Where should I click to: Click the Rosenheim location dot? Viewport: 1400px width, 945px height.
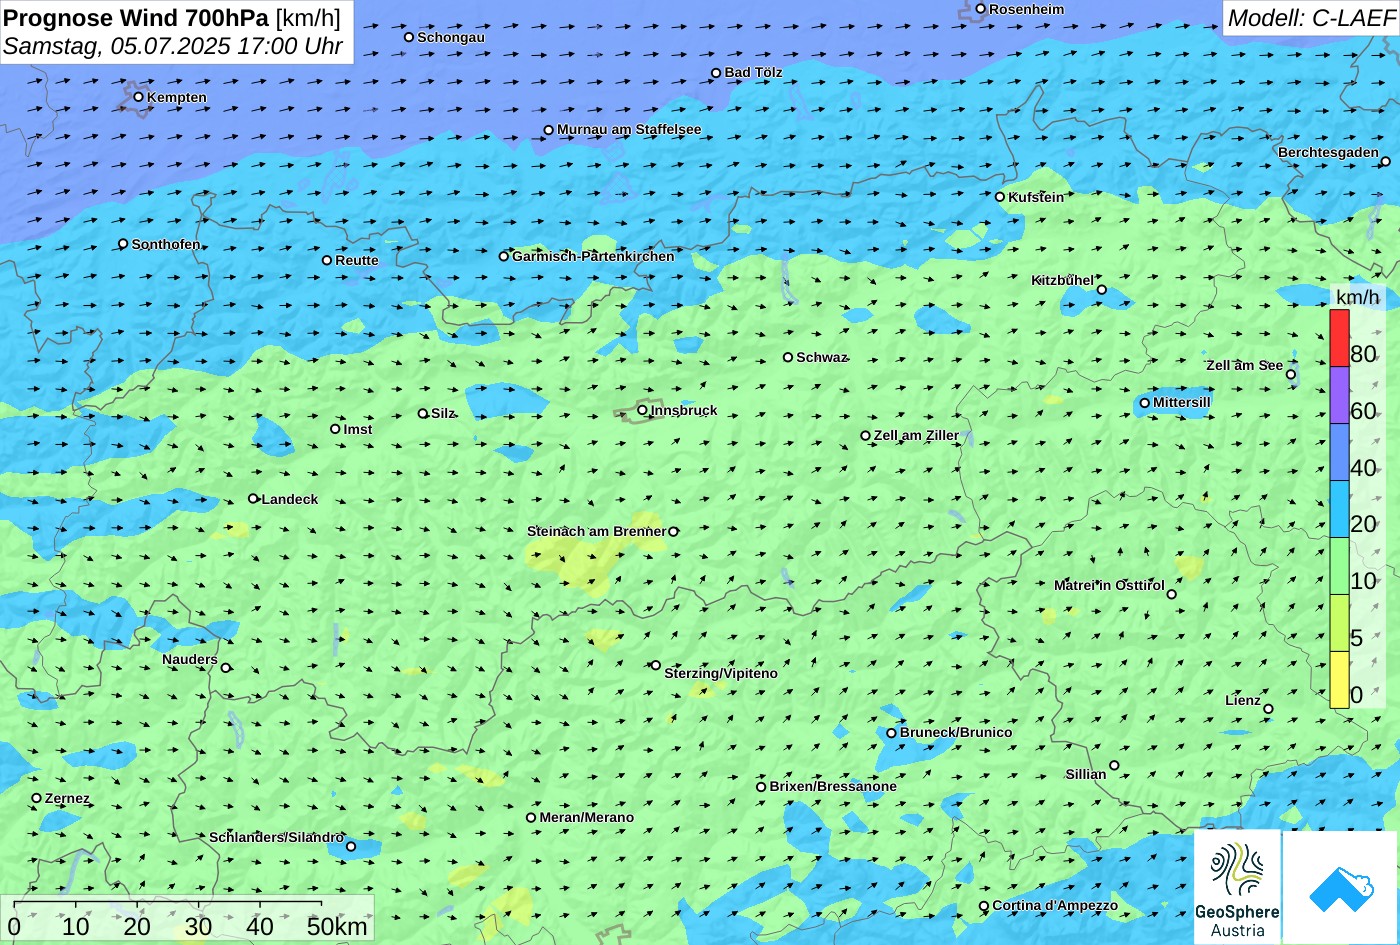(x=981, y=9)
